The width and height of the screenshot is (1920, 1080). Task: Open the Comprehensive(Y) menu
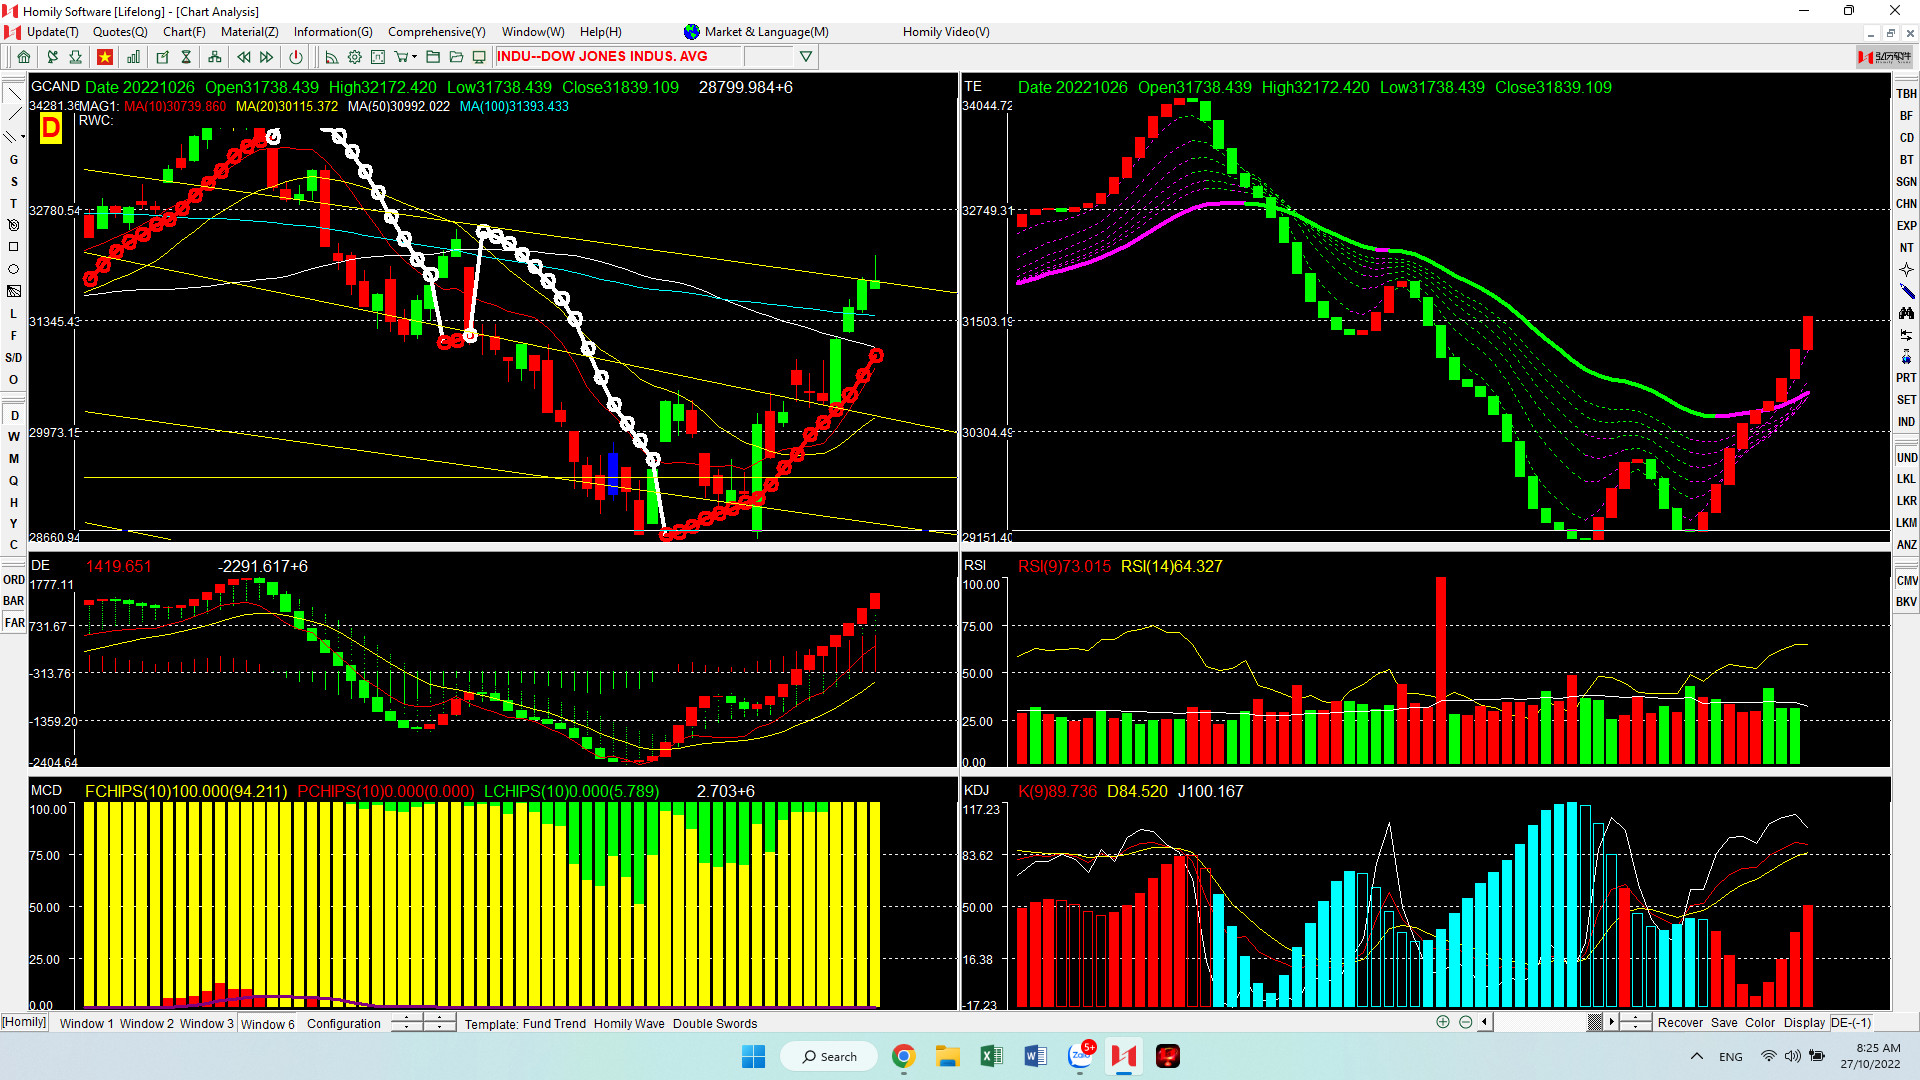point(436,32)
